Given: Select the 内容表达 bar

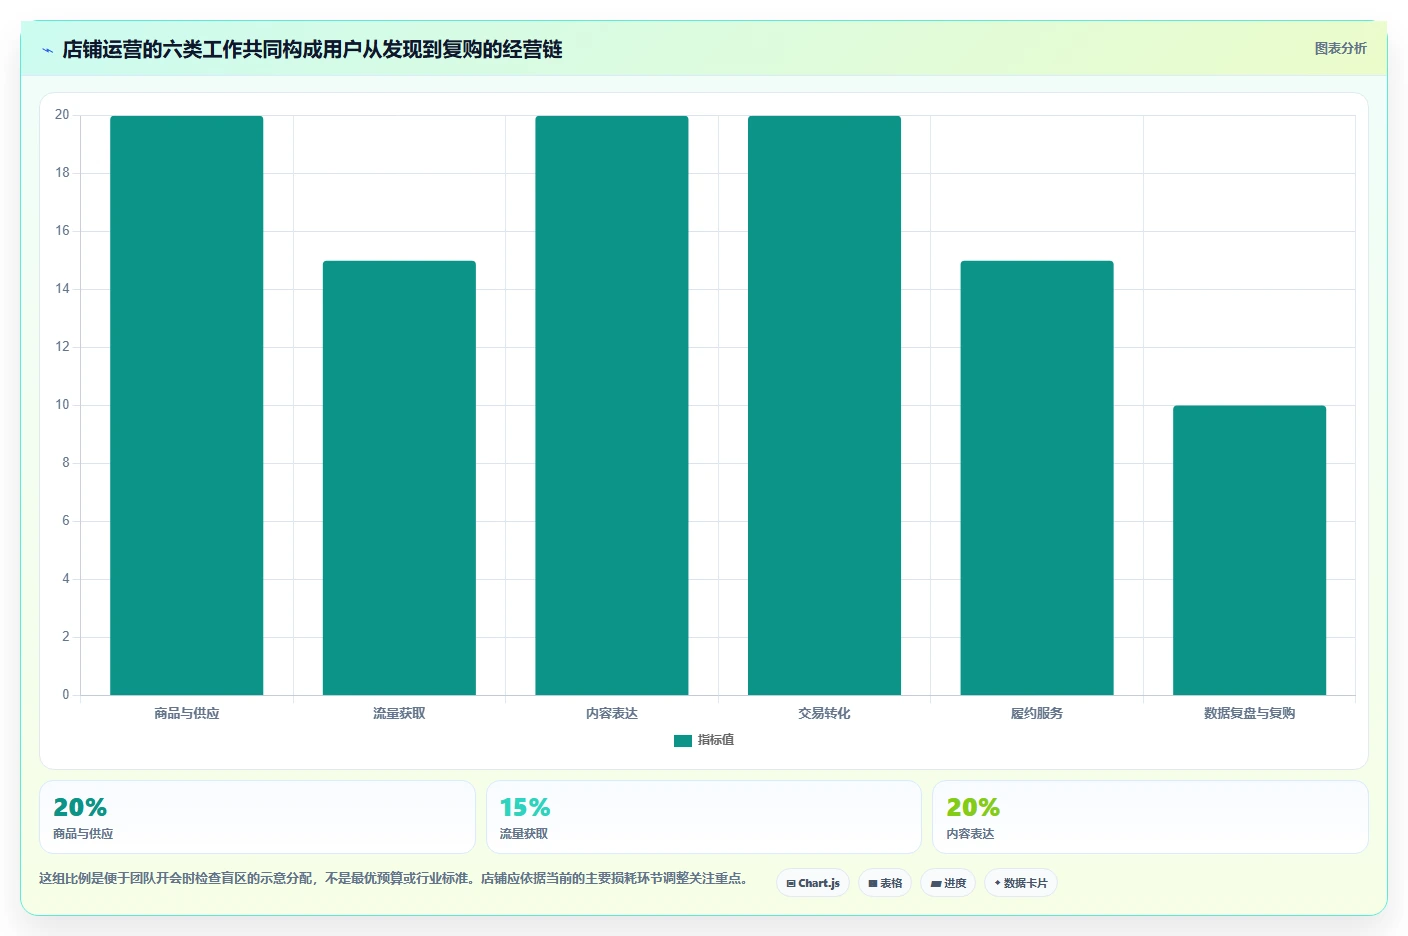Looking at the screenshot, I should 612,405.
